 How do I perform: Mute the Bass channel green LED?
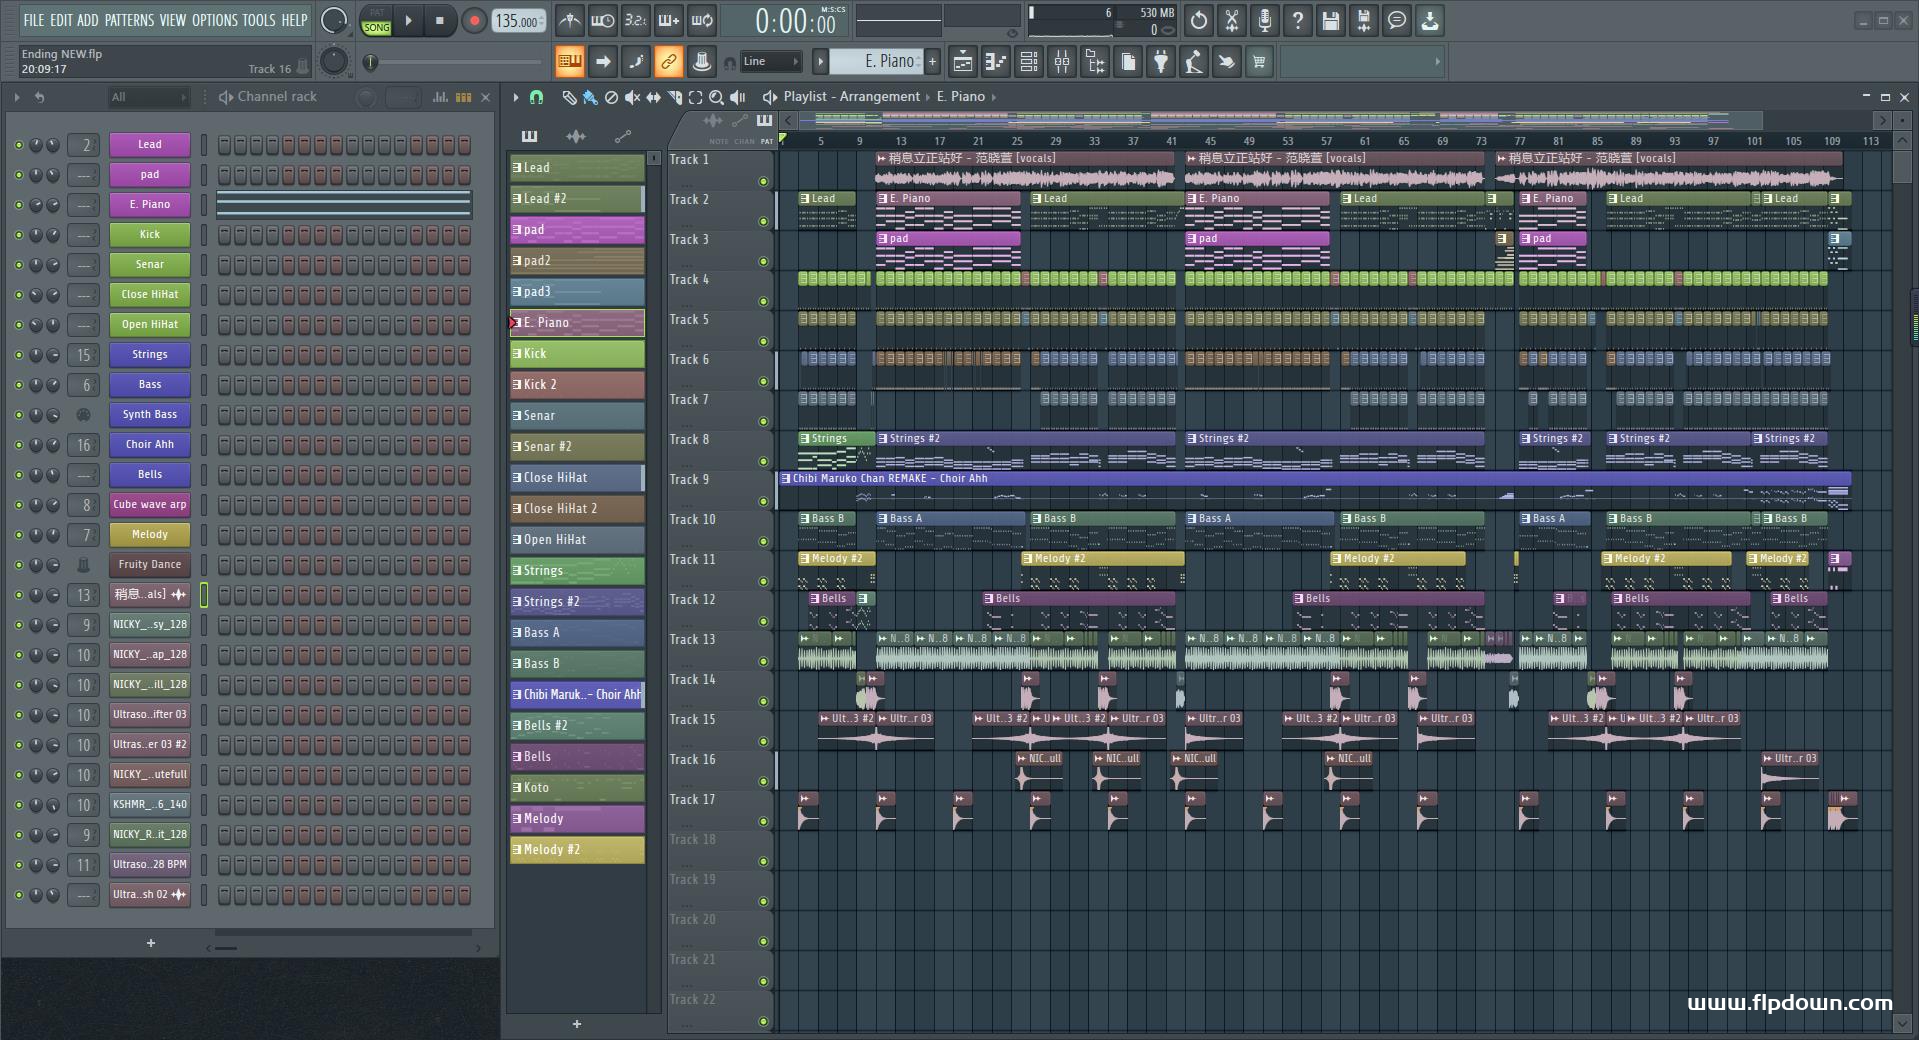point(18,385)
